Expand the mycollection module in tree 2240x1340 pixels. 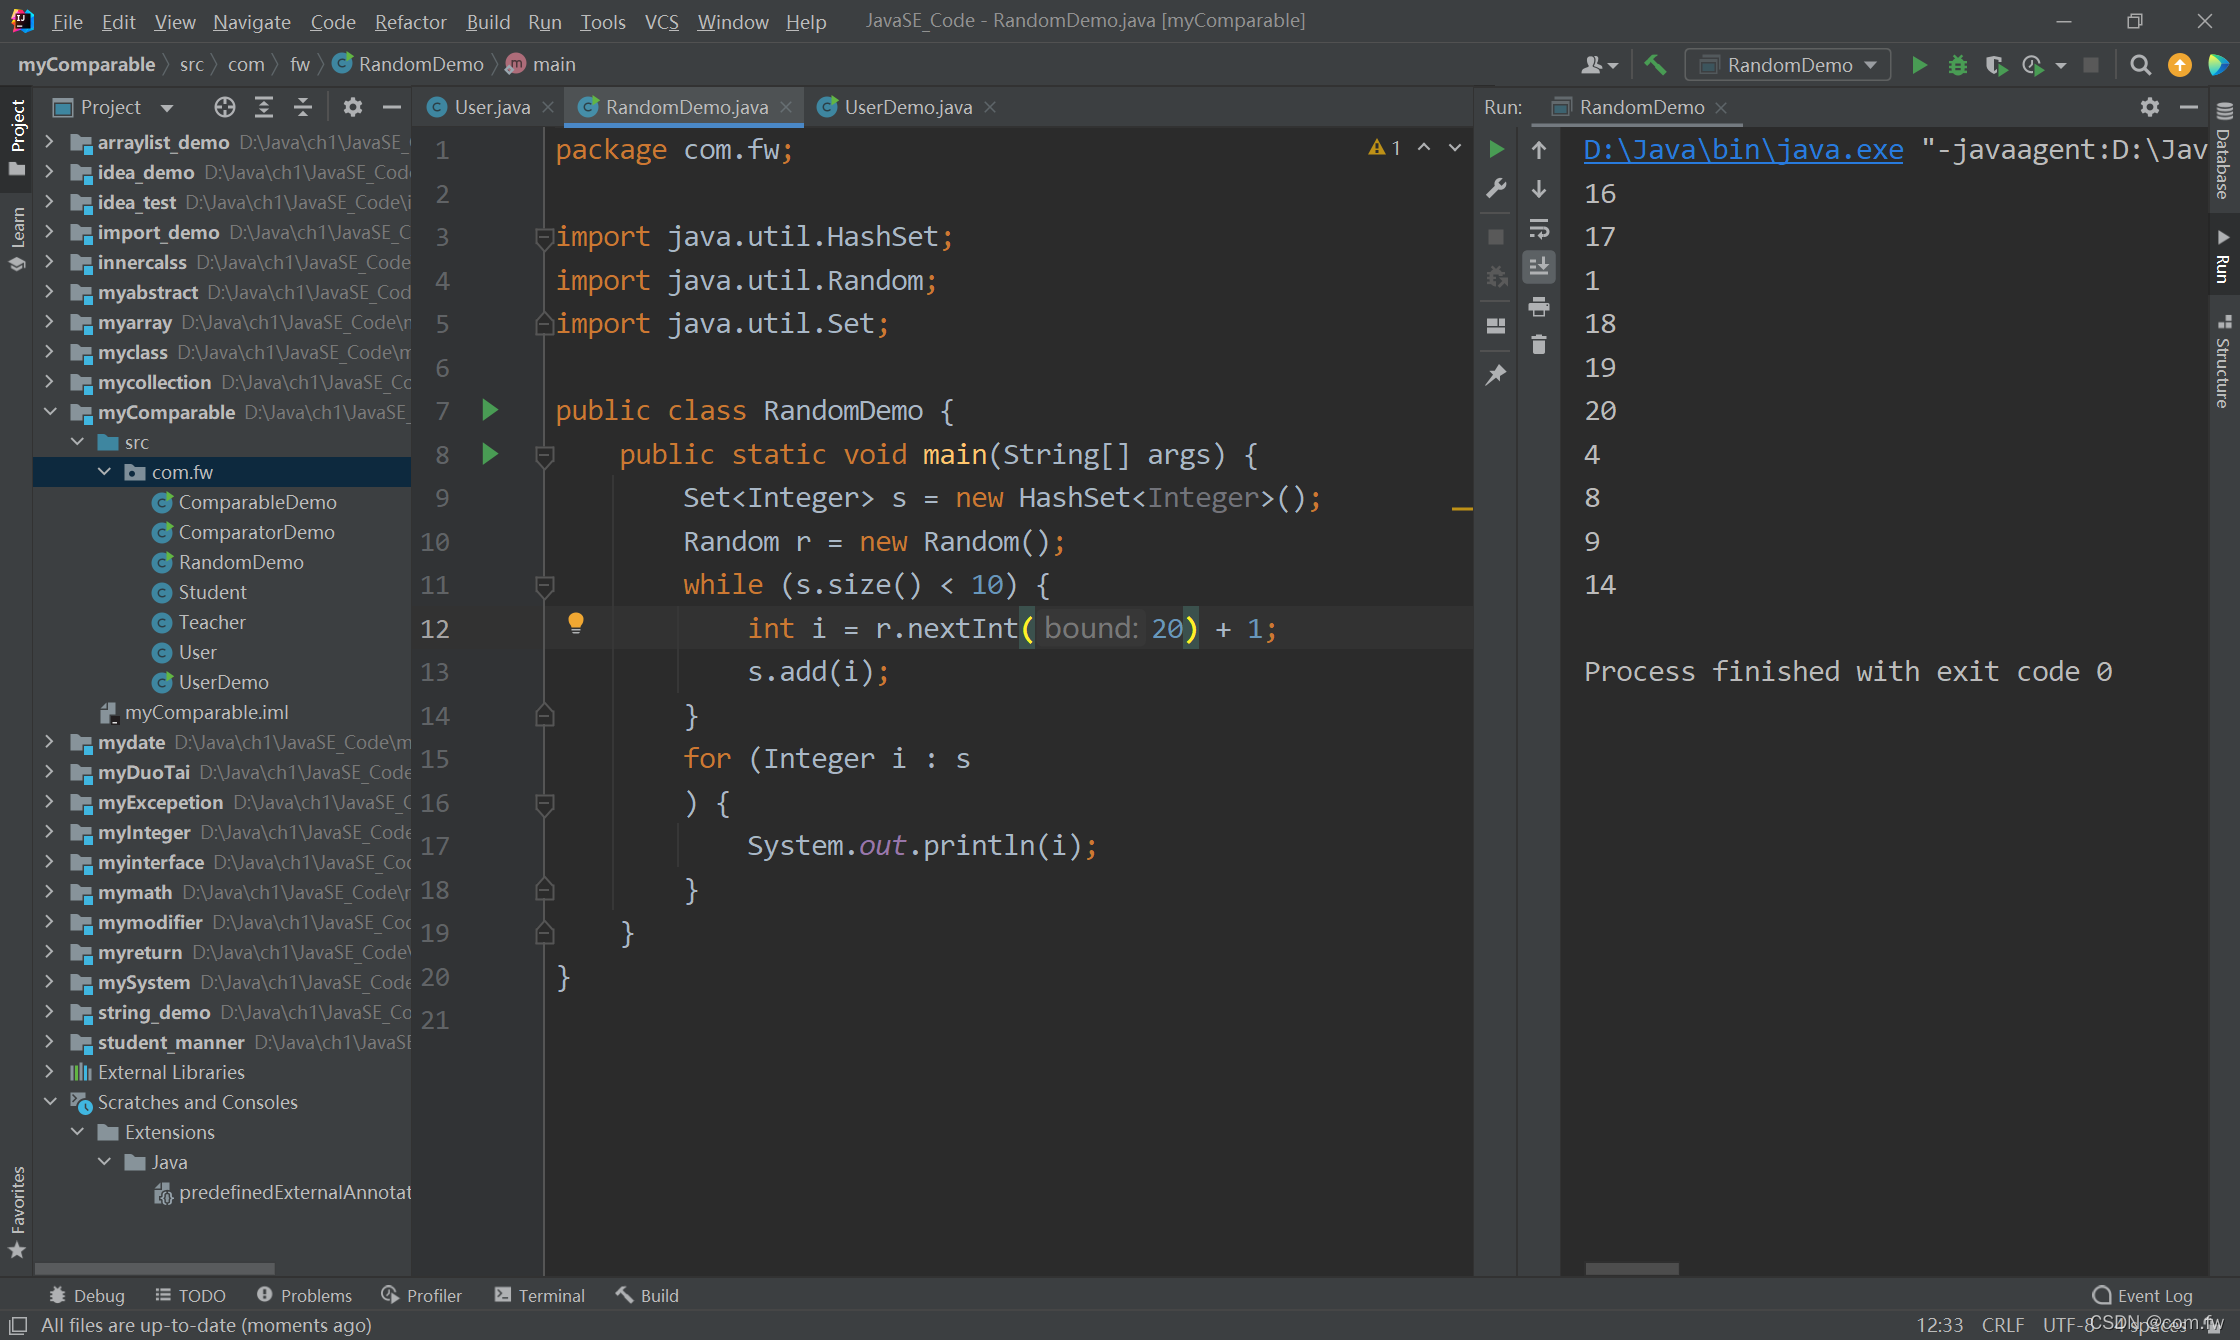coord(49,382)
